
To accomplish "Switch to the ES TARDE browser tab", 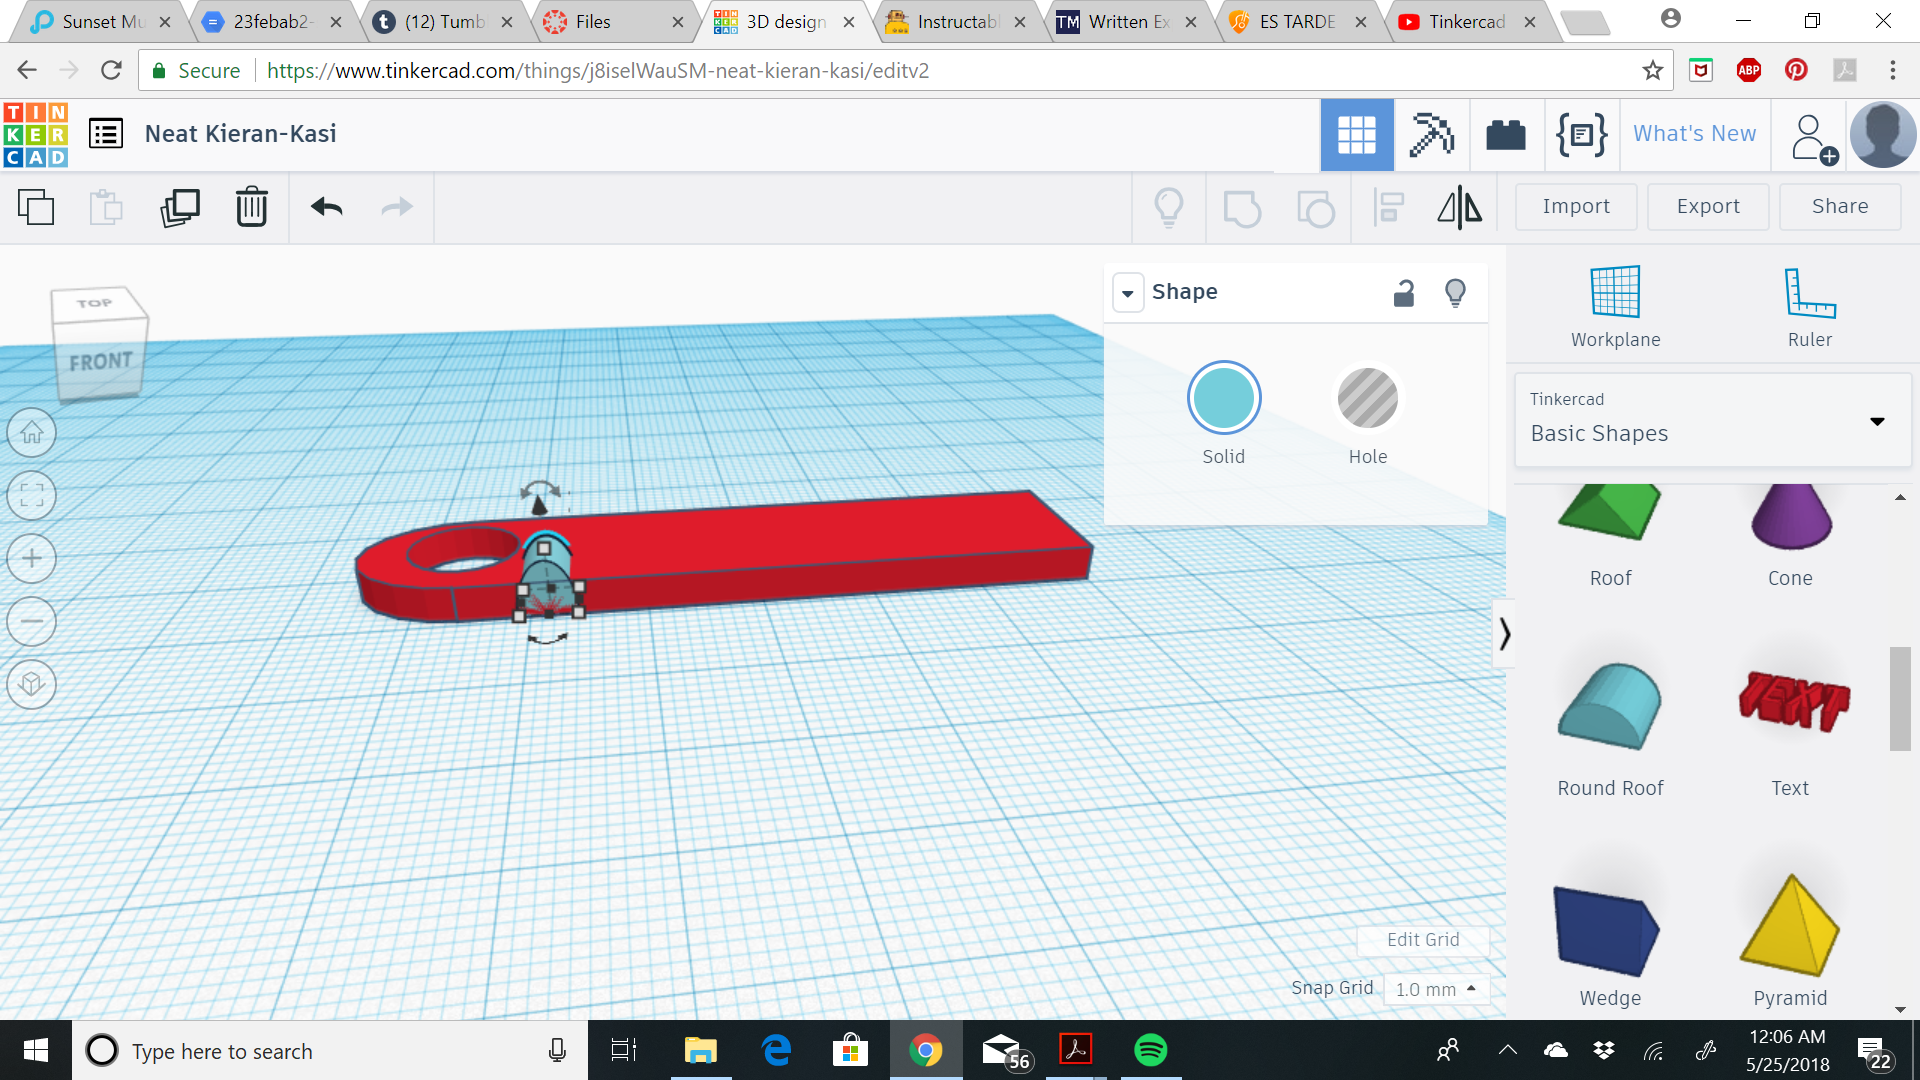I will tap(1295, 22).
